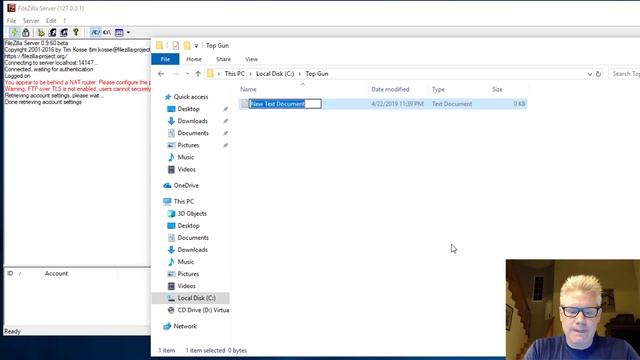Open FileZilla Server Edit menu

click(x=51, y=20)
